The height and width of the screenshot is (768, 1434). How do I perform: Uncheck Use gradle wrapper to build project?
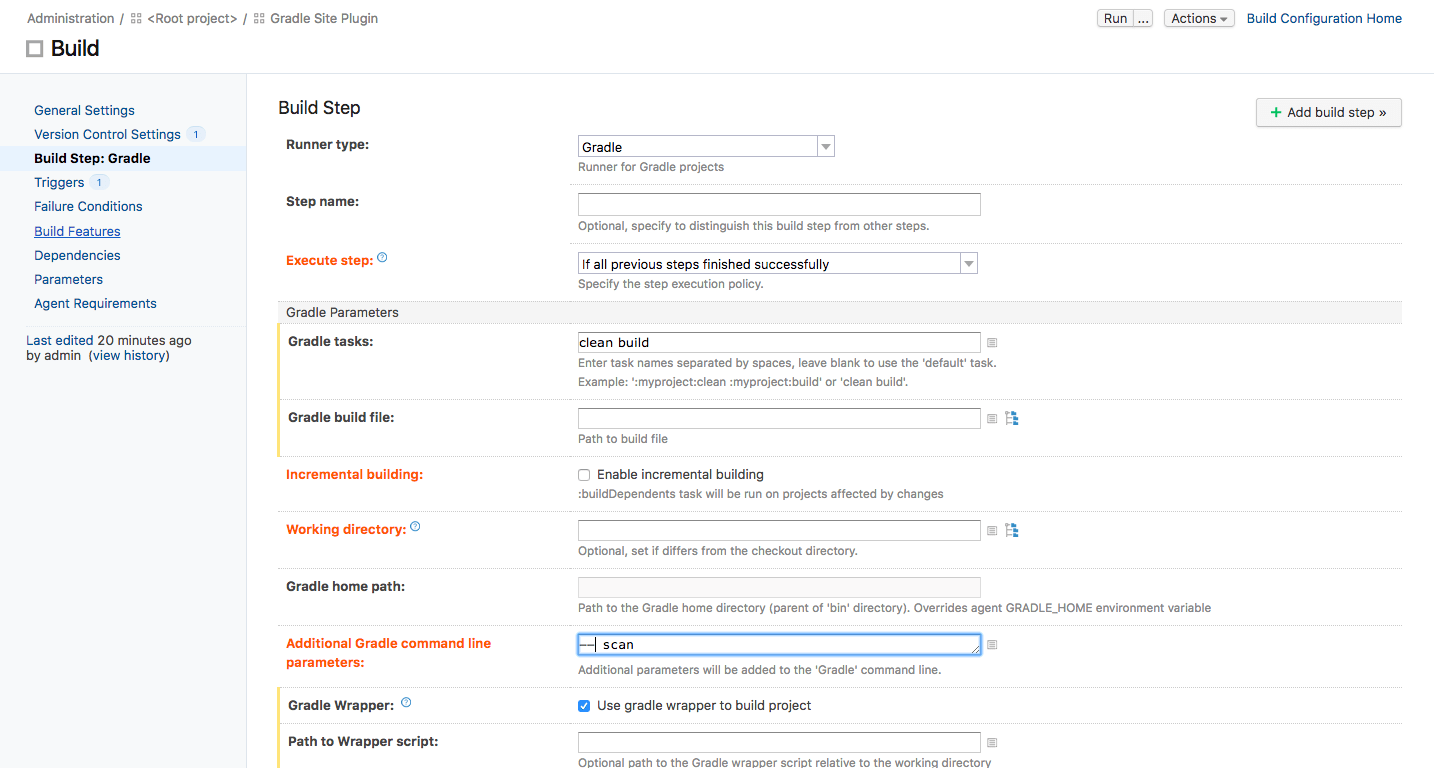pyautogui.click(x=584, y=706)
